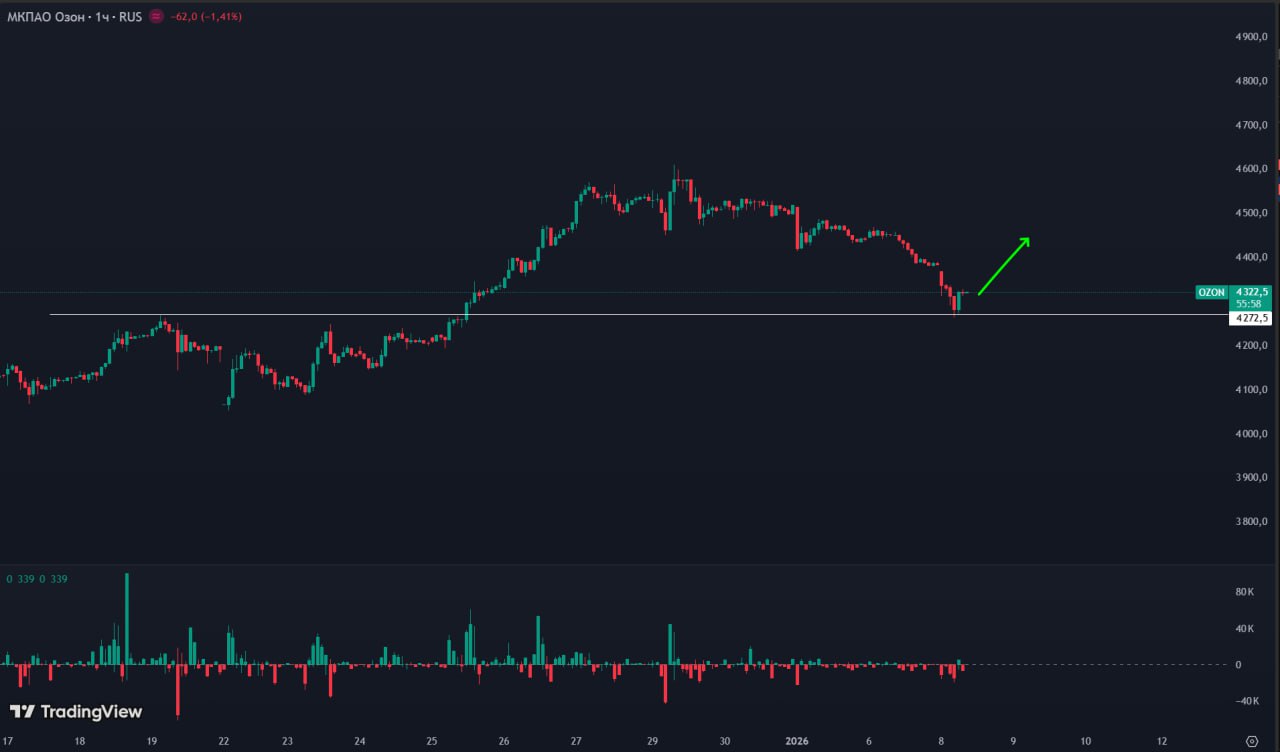Click date 12 on the time axis
1280x752 pixels.
(1162, 741)
